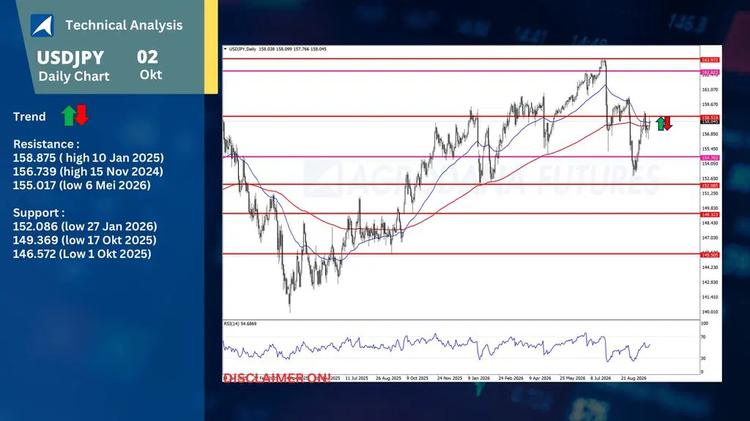Click the "24 Feb 2026" date axis label
This screenshot has width=750, height=421.
pos(511,378)
